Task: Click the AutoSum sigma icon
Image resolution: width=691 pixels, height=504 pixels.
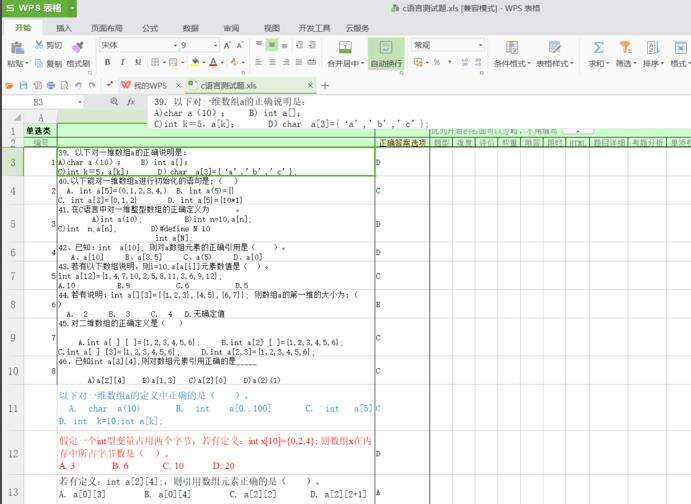Action: [x=598, y=48]
